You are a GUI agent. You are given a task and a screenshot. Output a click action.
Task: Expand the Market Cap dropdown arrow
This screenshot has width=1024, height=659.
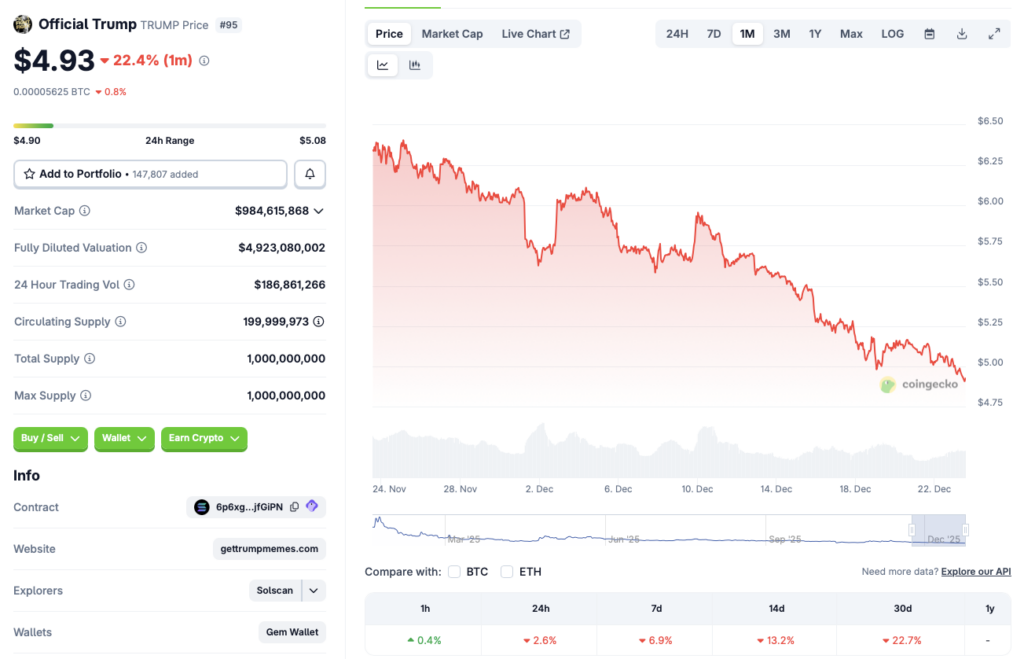coord(318,211)
